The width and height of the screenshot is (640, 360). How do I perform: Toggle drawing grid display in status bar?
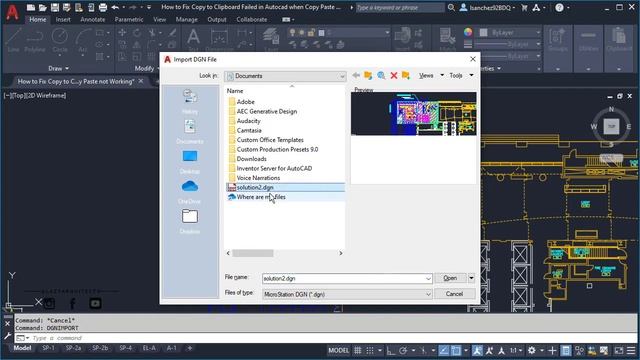(358, 350)
